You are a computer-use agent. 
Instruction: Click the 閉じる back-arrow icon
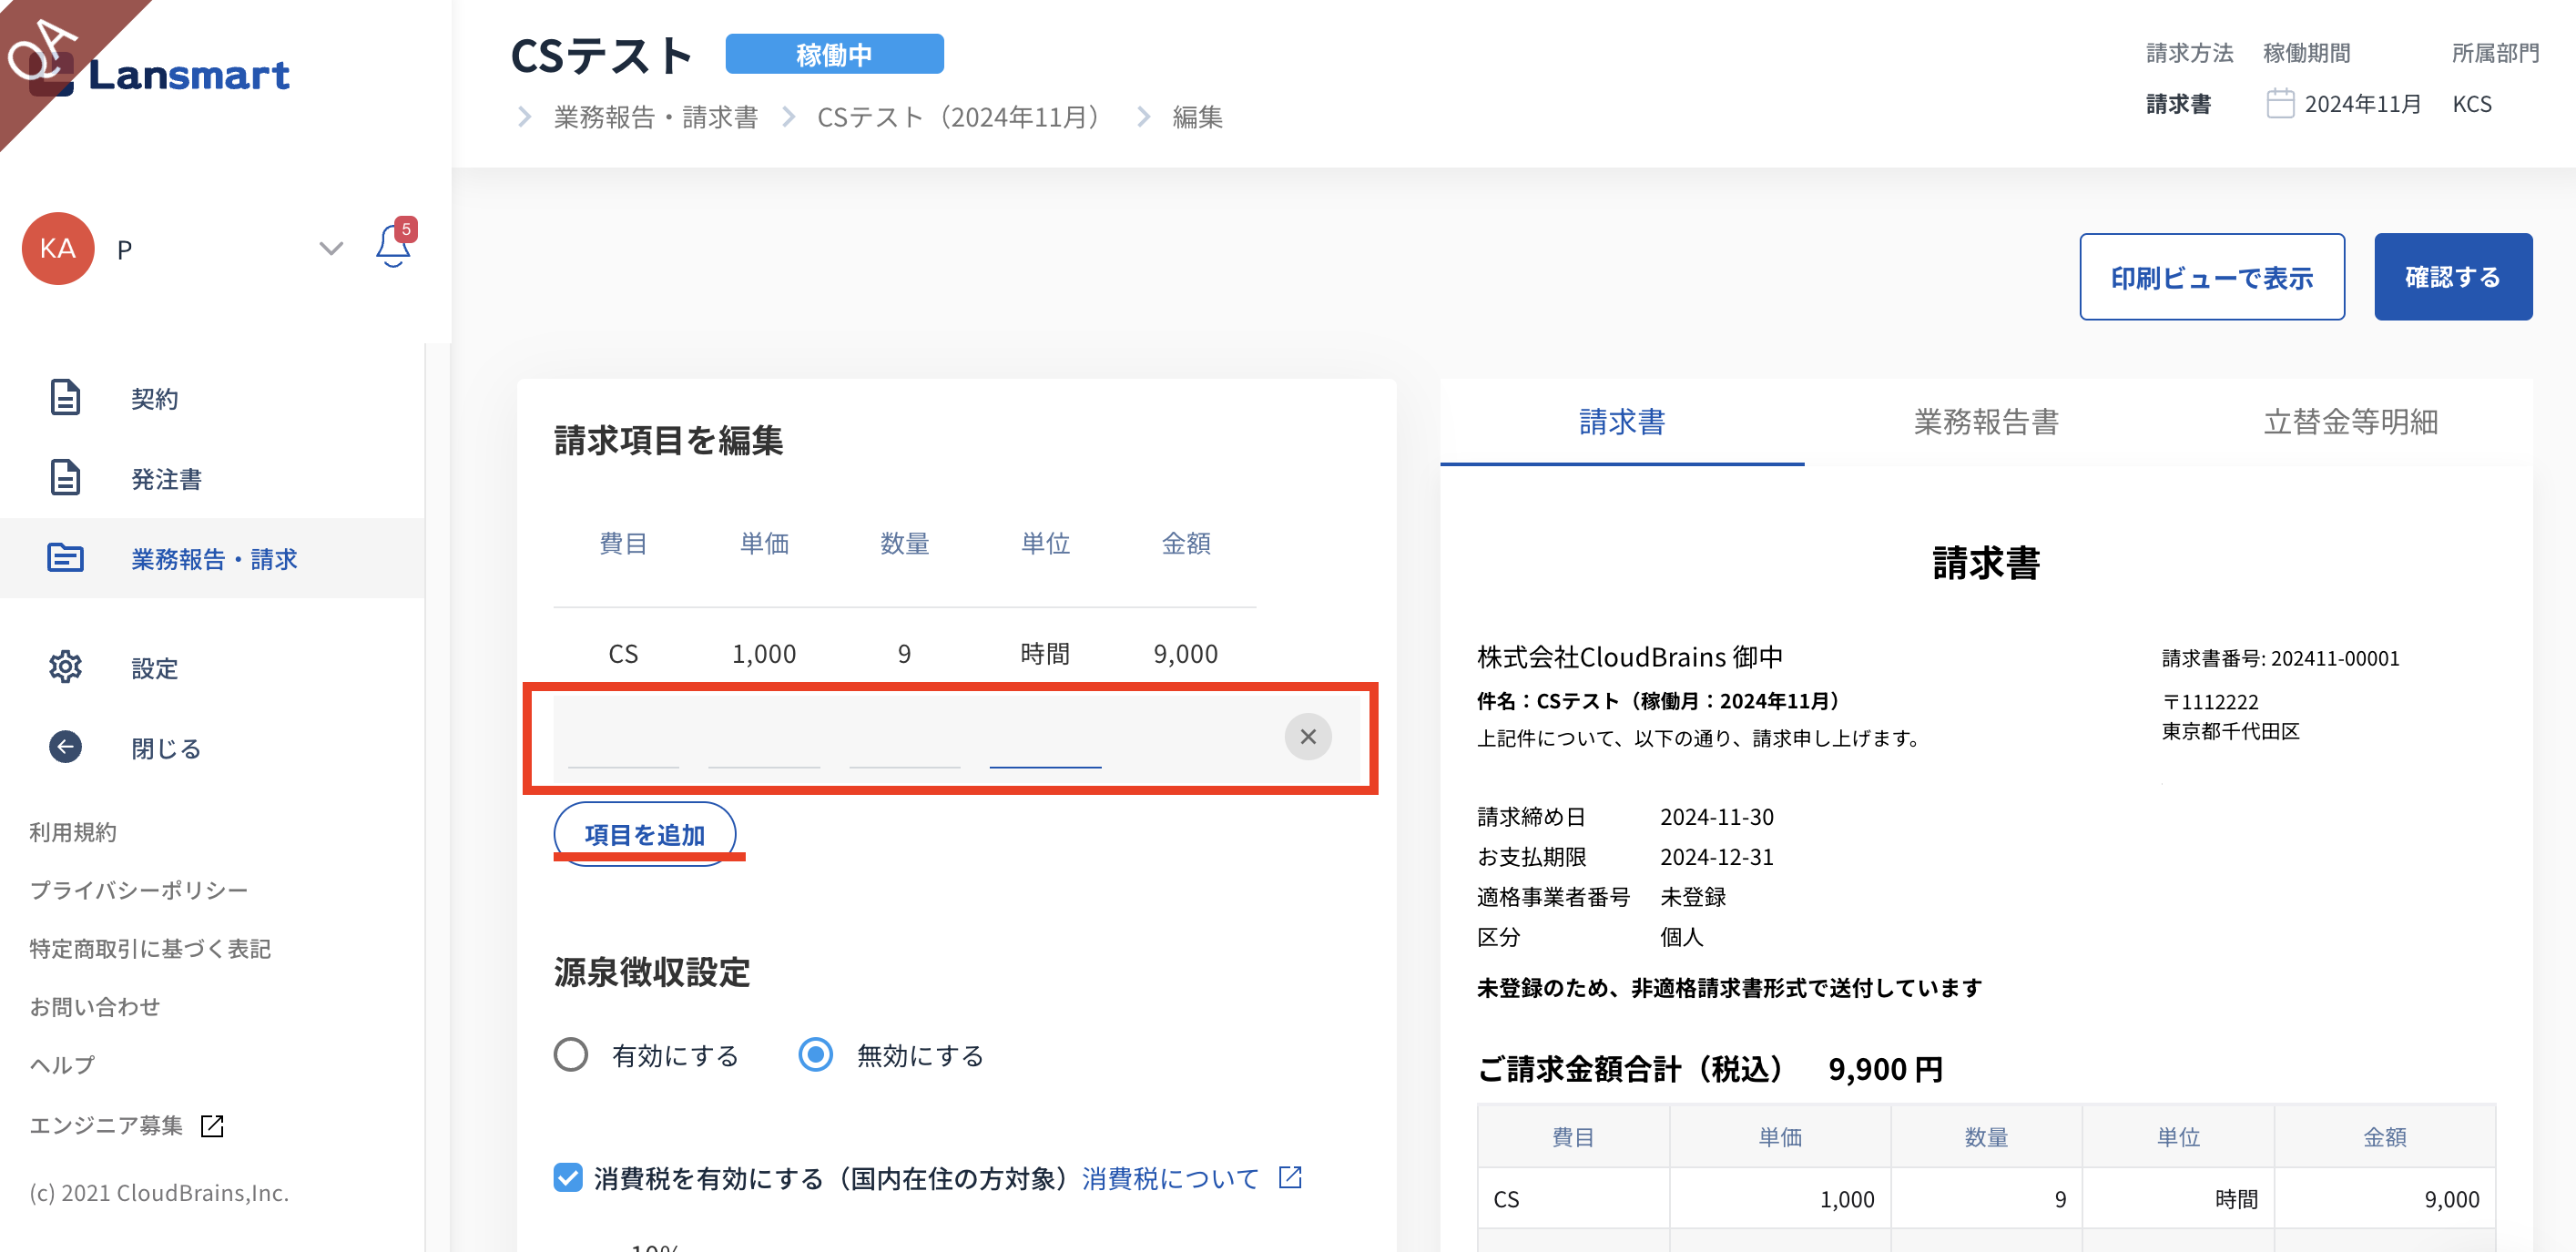pos(65,747)
